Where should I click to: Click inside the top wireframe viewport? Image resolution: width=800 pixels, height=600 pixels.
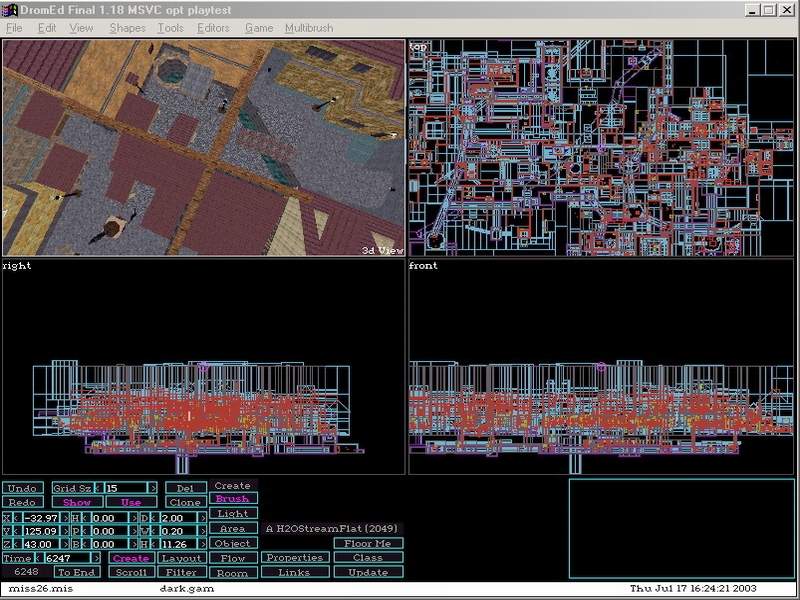coord(602,148)
